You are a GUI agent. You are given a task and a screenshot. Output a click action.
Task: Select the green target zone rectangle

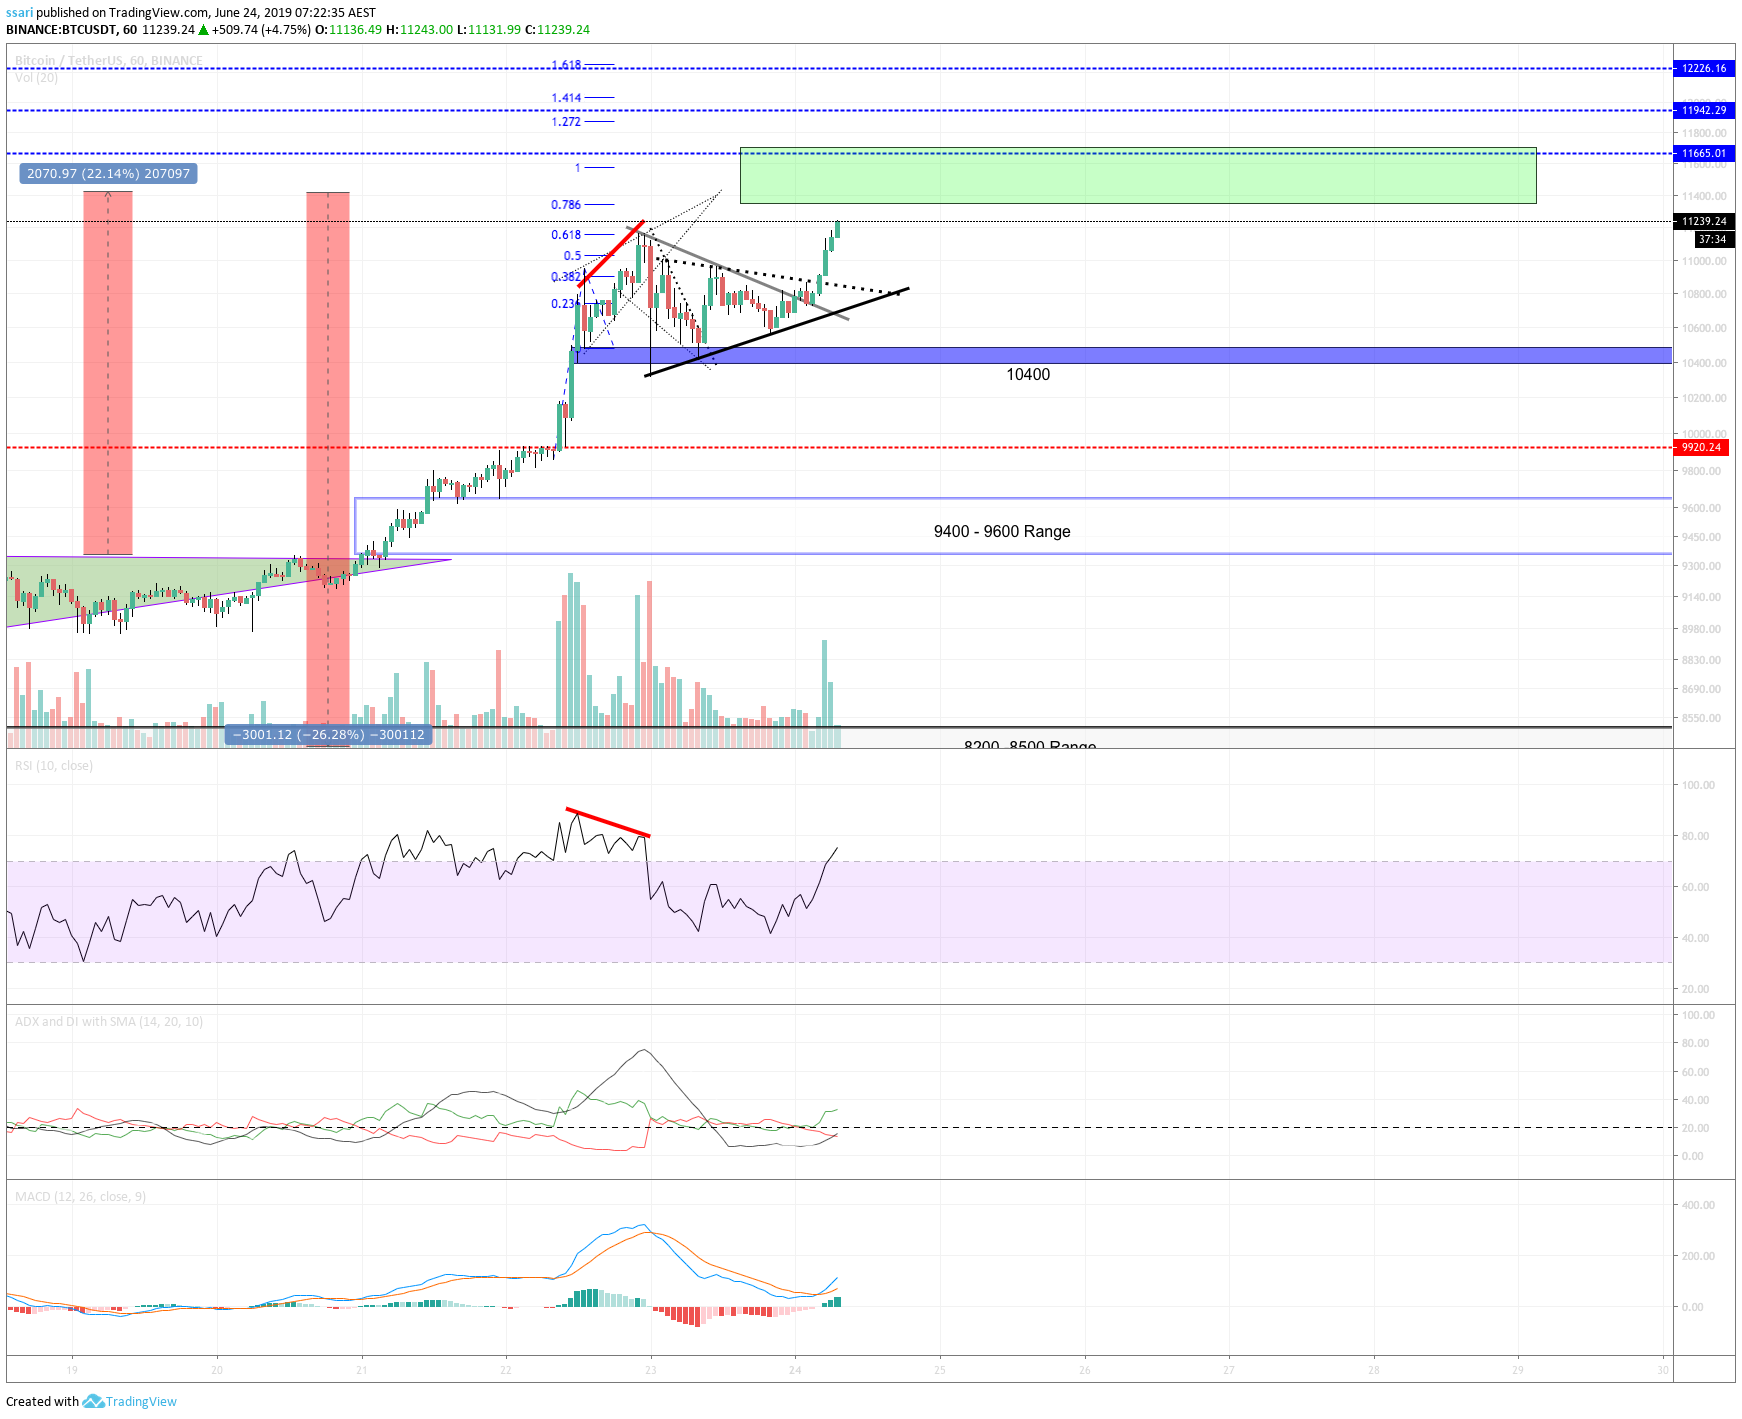1138,176
